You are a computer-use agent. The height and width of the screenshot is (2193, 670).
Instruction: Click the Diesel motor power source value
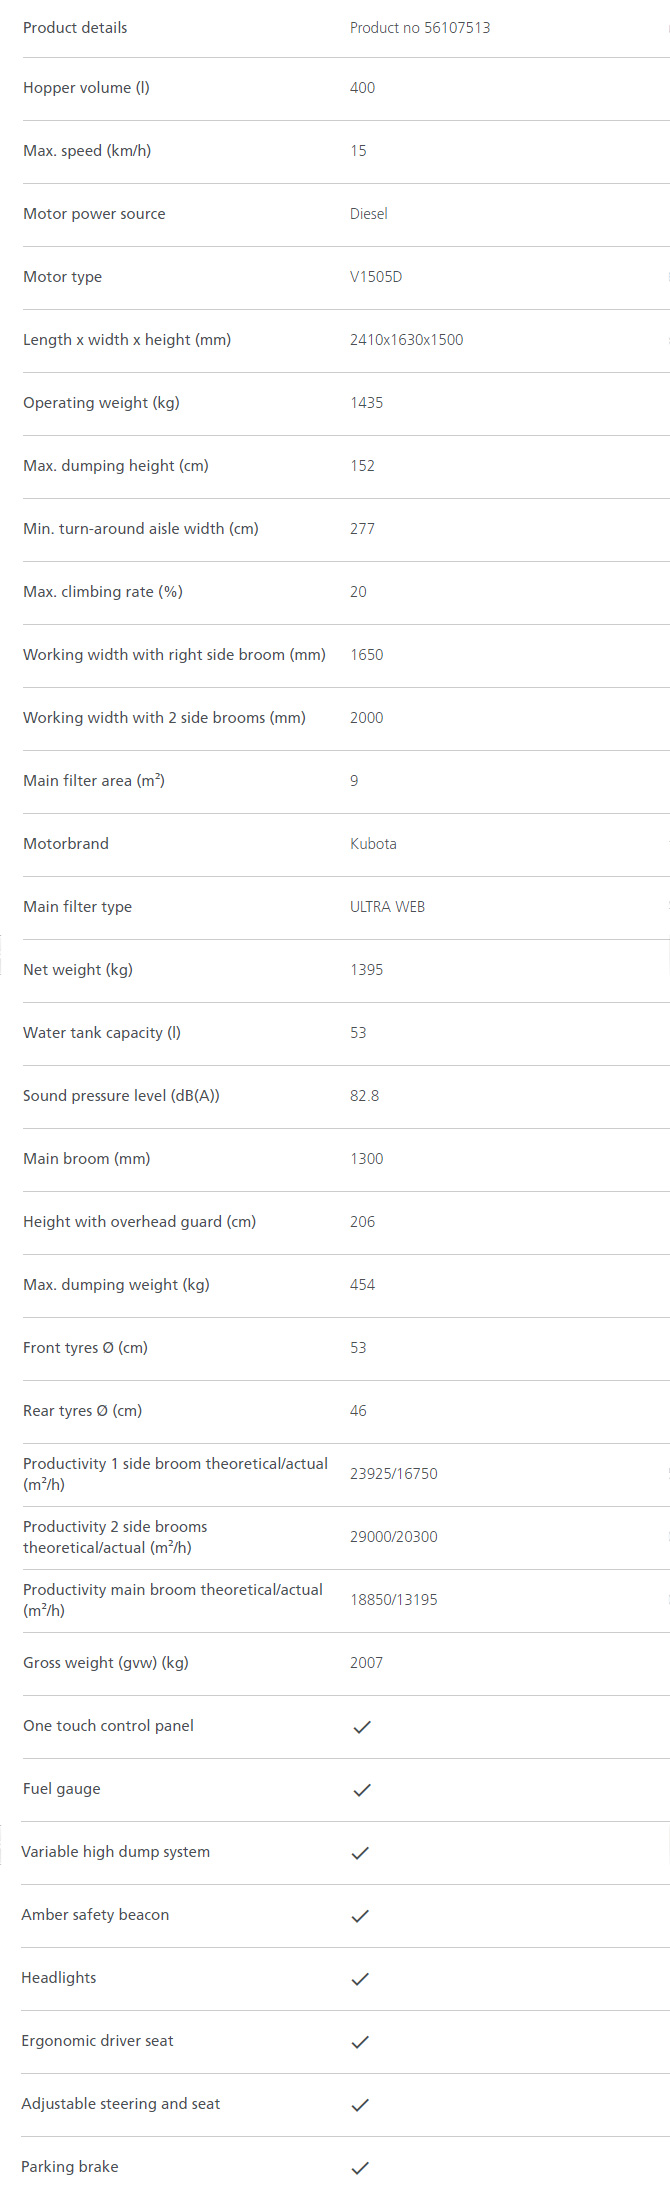tap(369, 214)
